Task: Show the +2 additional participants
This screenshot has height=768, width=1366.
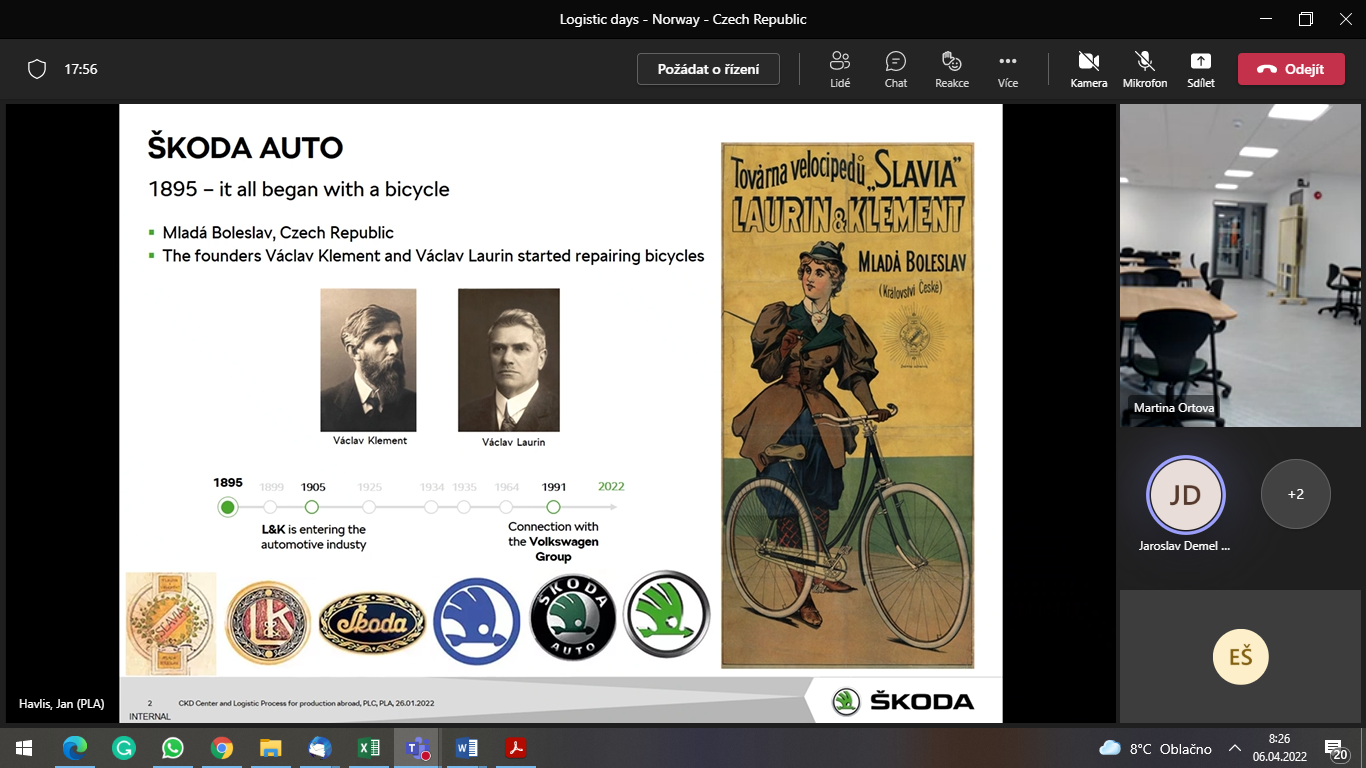Action: tap(1295, 494)
